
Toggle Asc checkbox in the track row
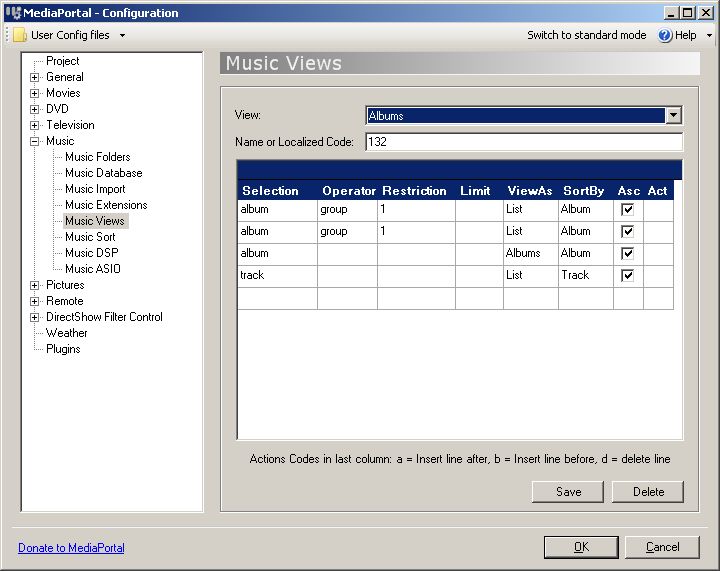628,276
